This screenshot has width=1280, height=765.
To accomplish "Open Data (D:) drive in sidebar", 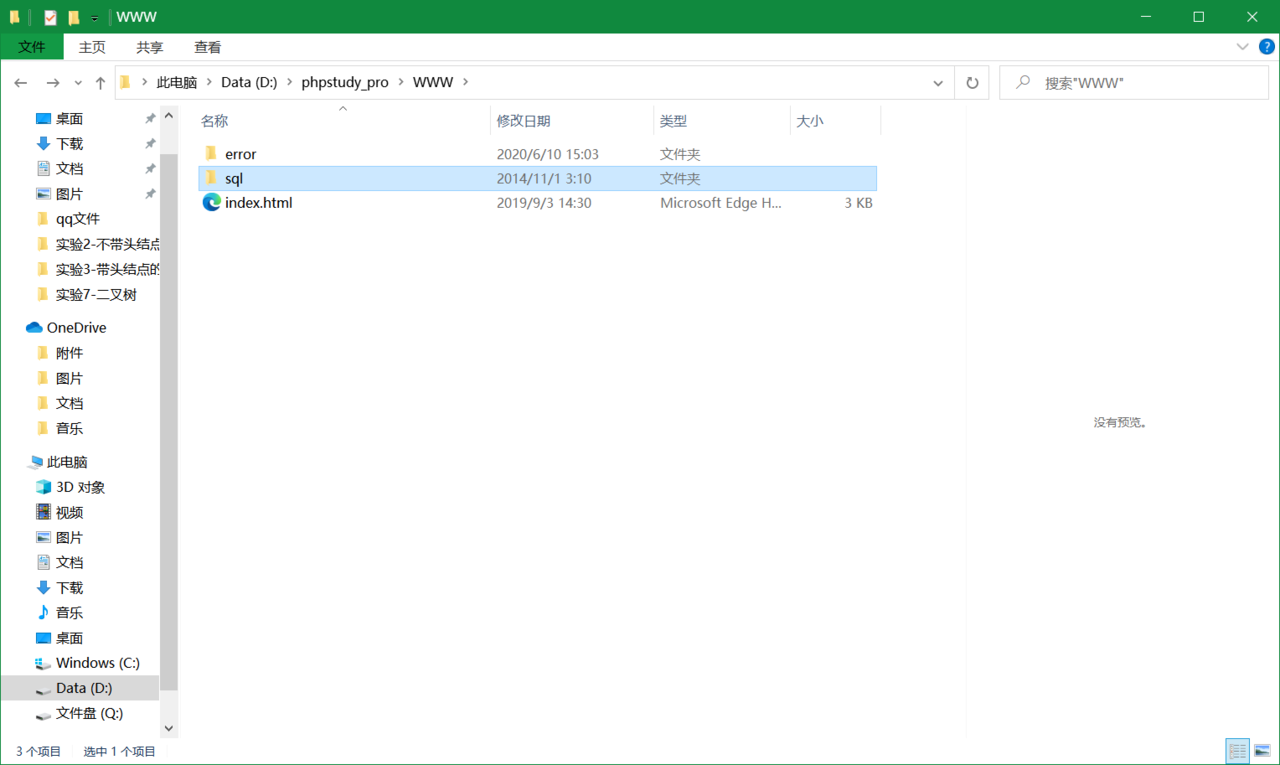I will coord(84,688).
